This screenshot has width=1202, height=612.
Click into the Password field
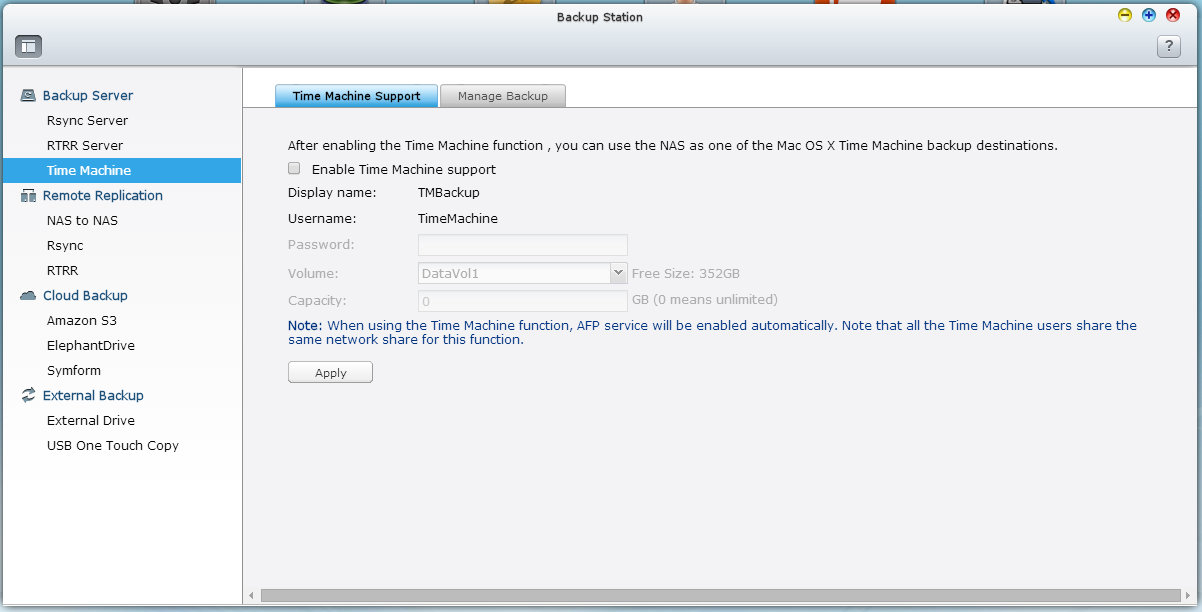tap(522, 245)
